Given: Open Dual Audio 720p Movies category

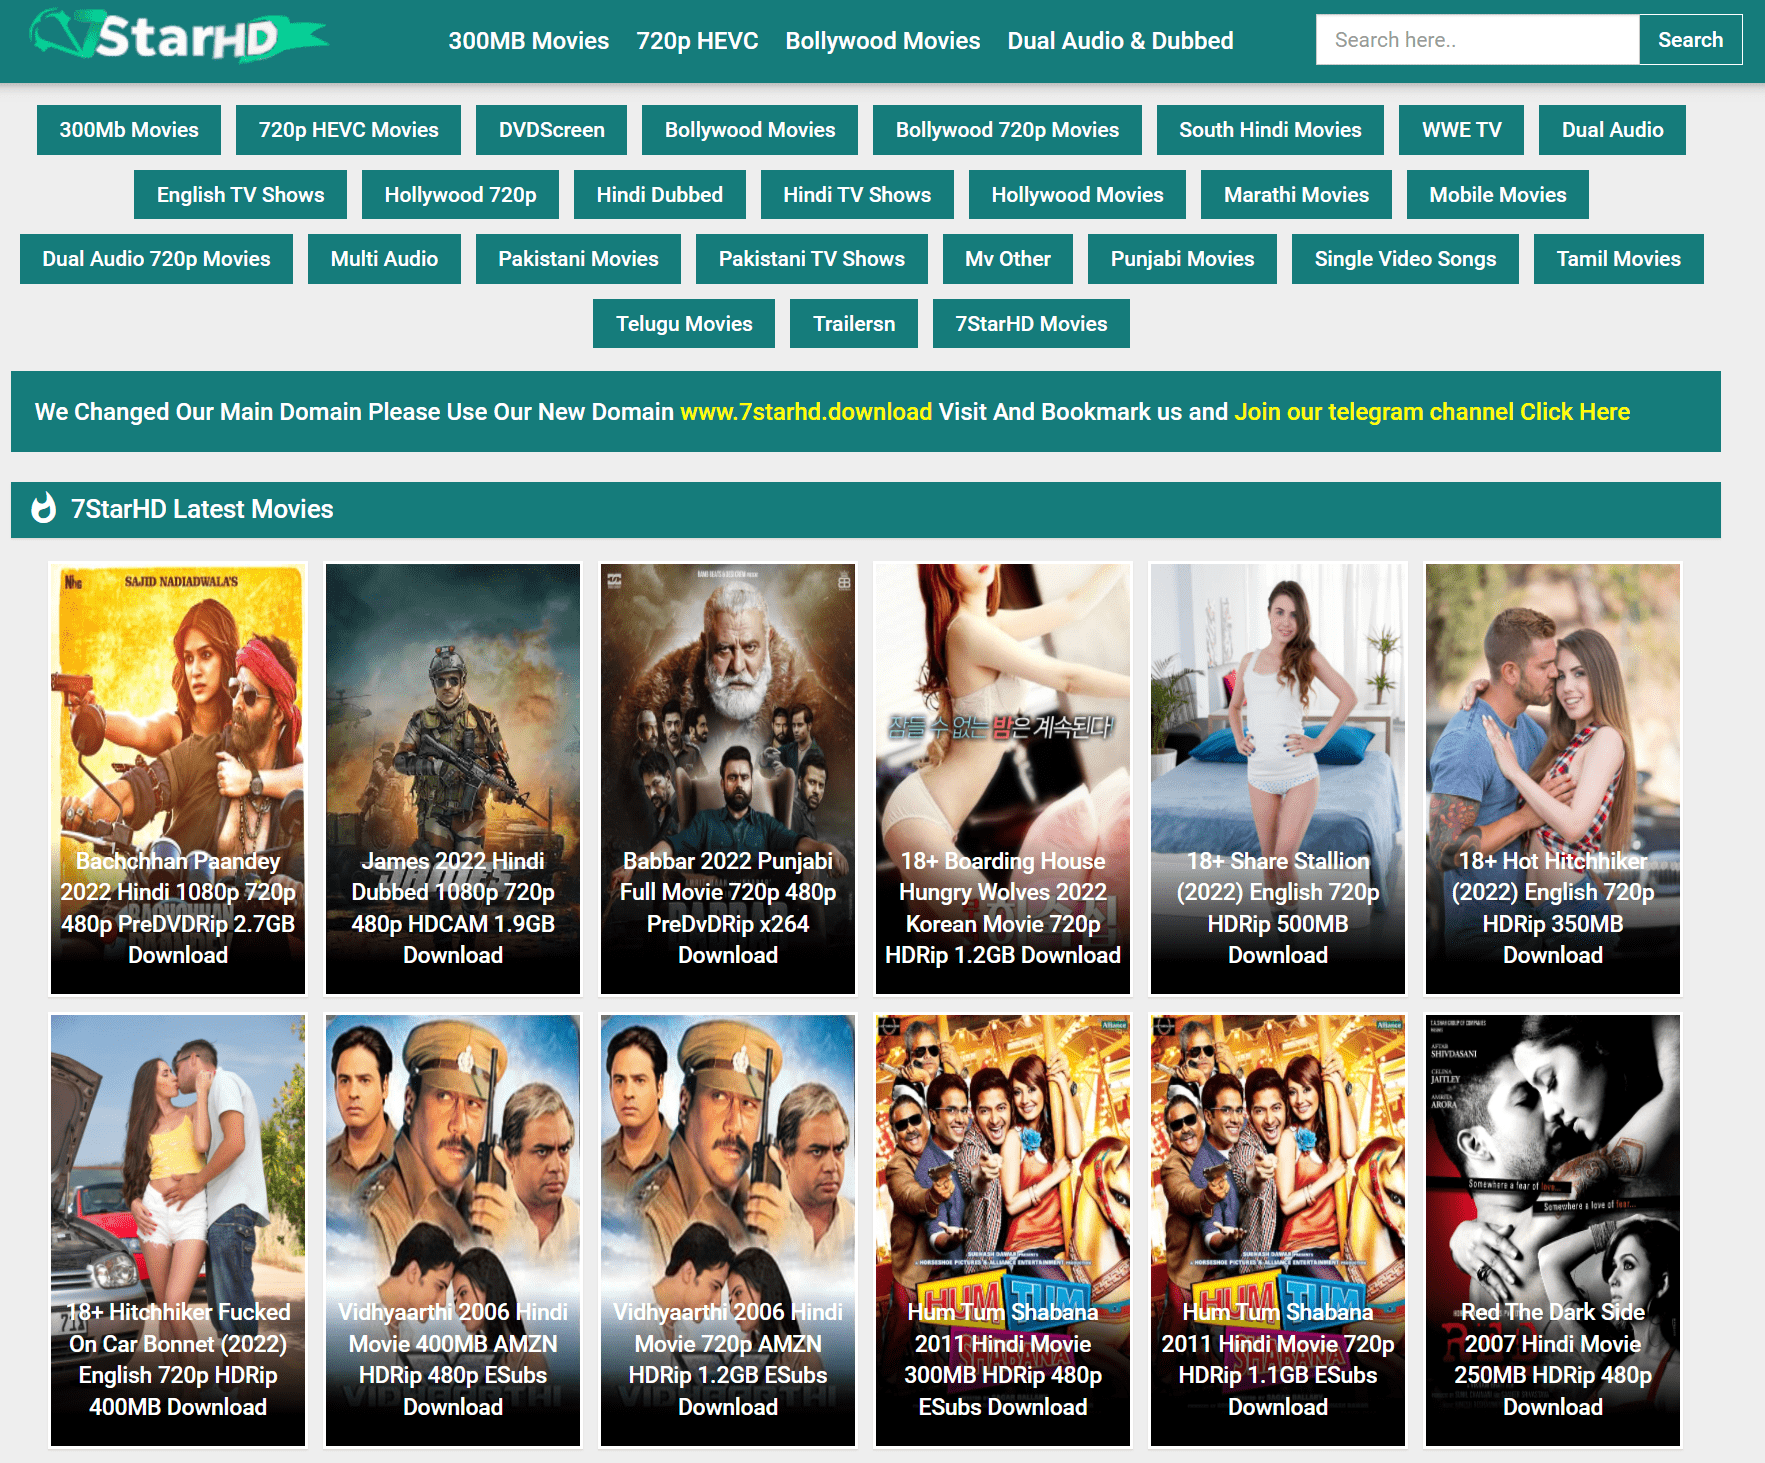Looking at the screenshot, I should (x=156, y=259).
